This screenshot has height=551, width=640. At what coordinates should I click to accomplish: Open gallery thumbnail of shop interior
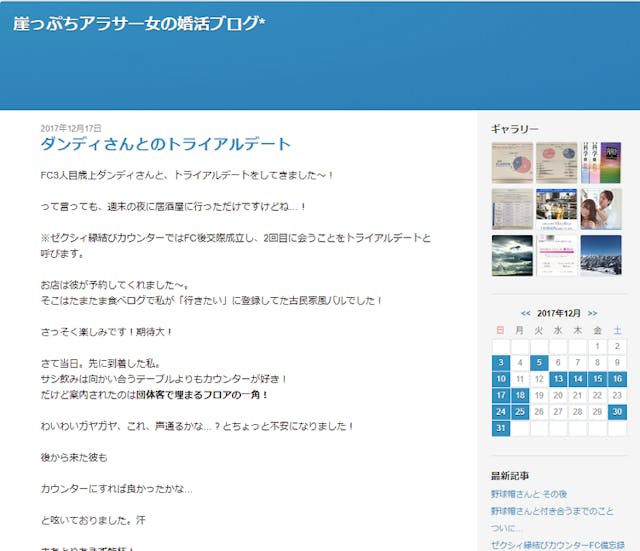click(557, 209)
